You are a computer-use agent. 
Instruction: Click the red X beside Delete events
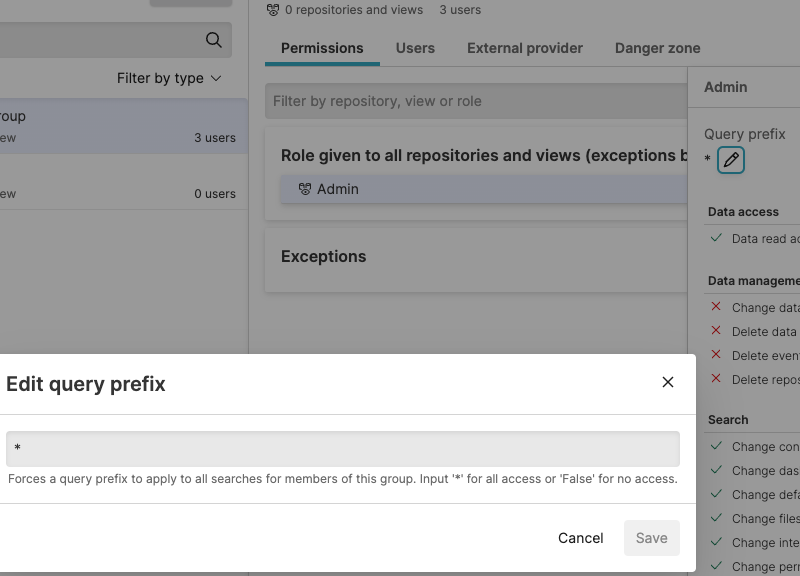click(716, 355)
